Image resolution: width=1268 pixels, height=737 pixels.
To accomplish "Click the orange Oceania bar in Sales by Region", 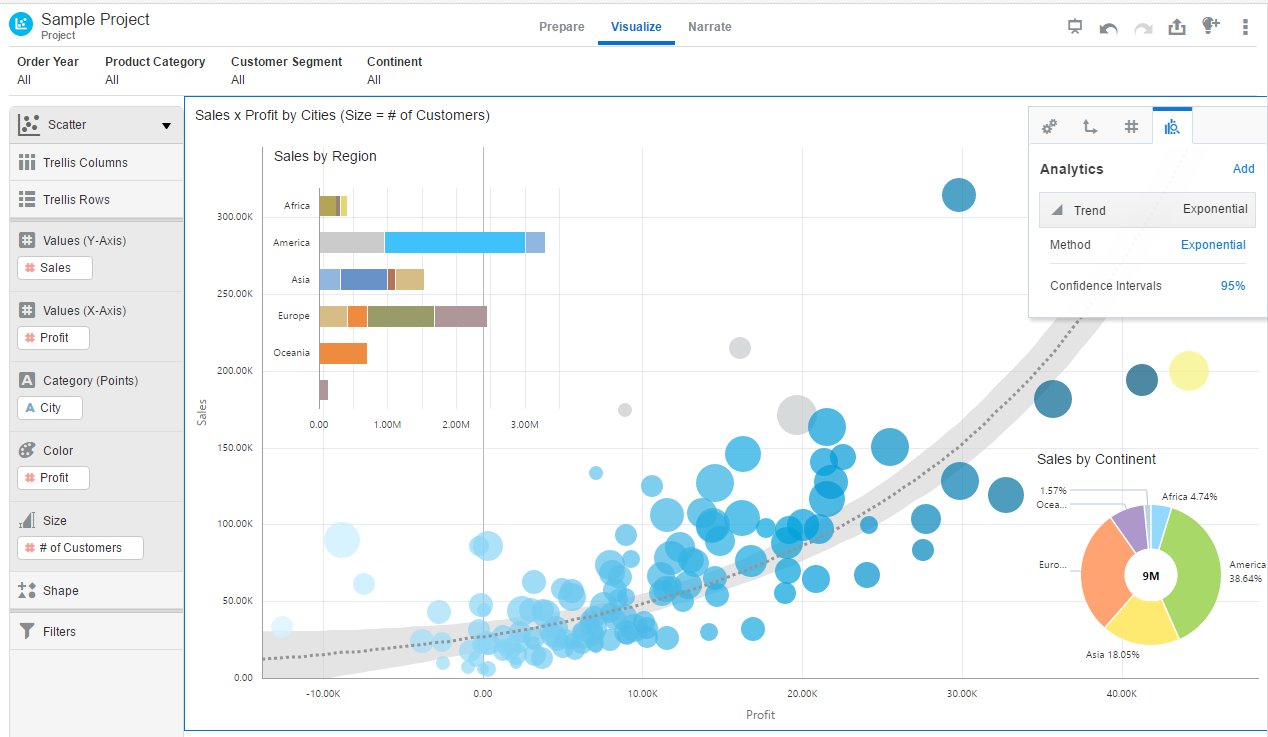I will (343, 353).
